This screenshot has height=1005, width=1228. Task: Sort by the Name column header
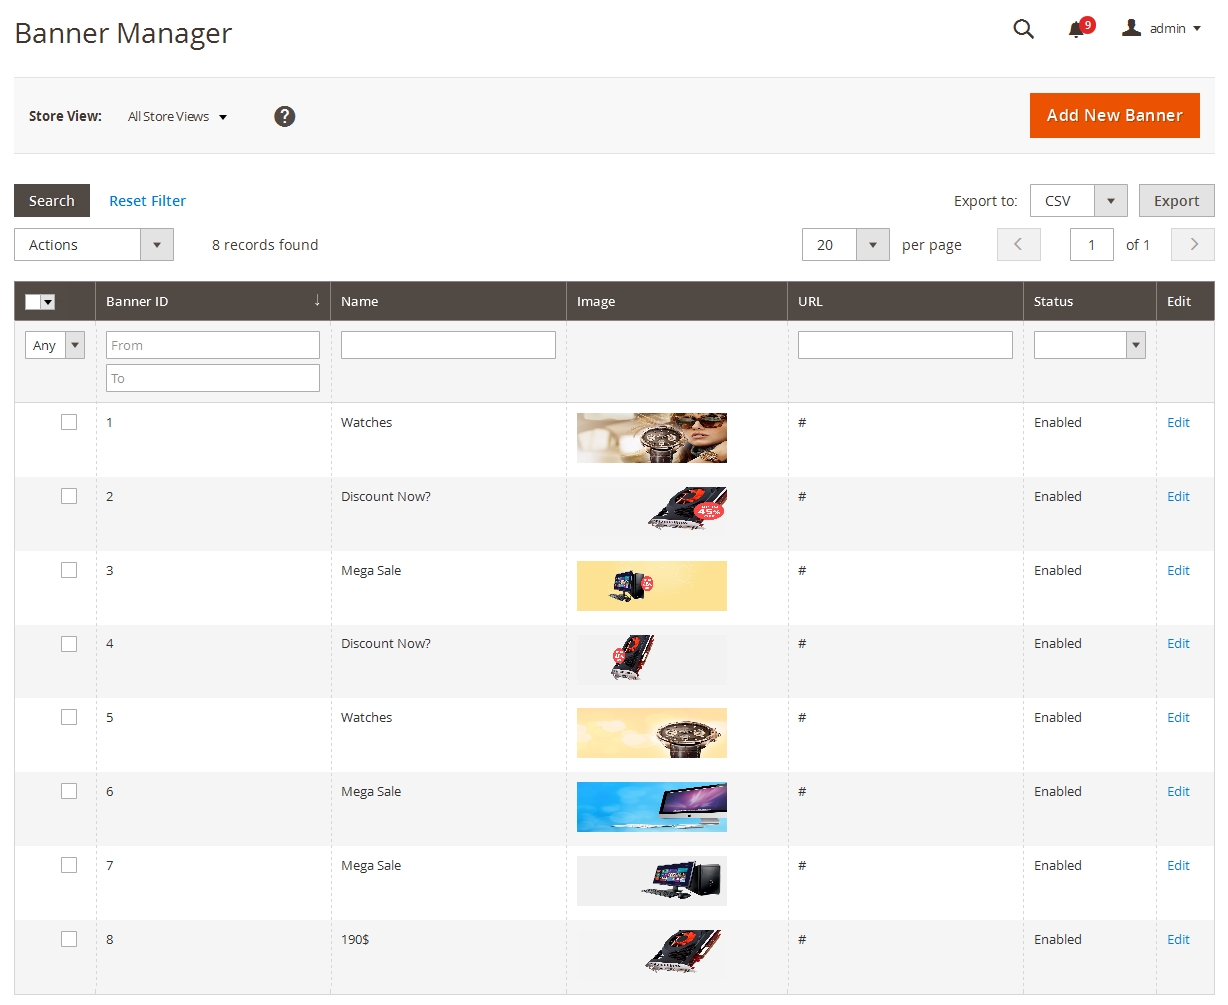pos(360,301)
